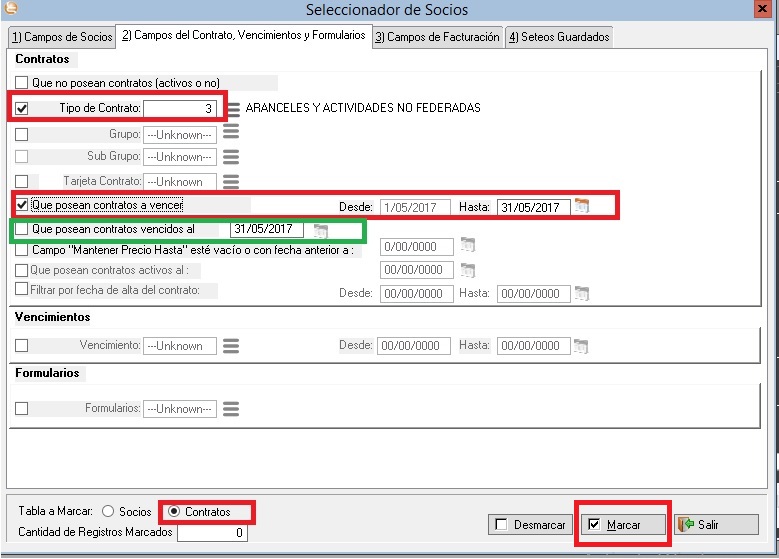This screenshot has height=559, width=779.
Task: Click the list icon beside Sub Grupo
Action: tap(229, 157)
